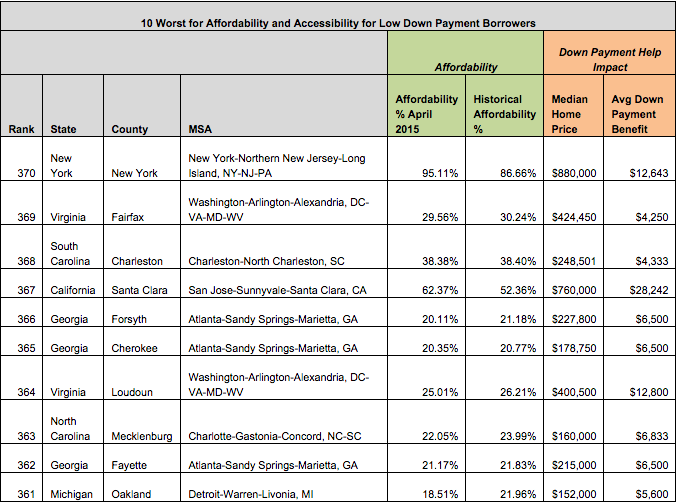The image size is (683, 504).
Task: Click the $880,000 median home price cell
Action: click(574, 173)
